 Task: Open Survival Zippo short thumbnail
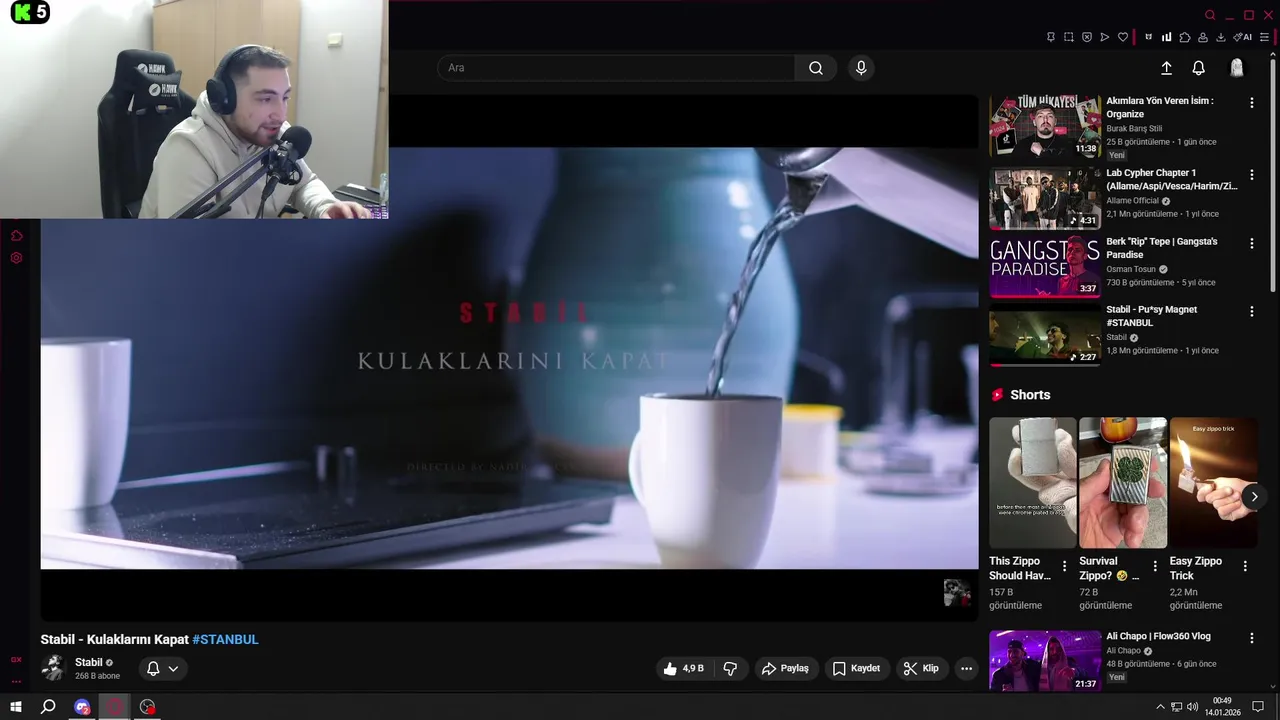[1123, 482]
